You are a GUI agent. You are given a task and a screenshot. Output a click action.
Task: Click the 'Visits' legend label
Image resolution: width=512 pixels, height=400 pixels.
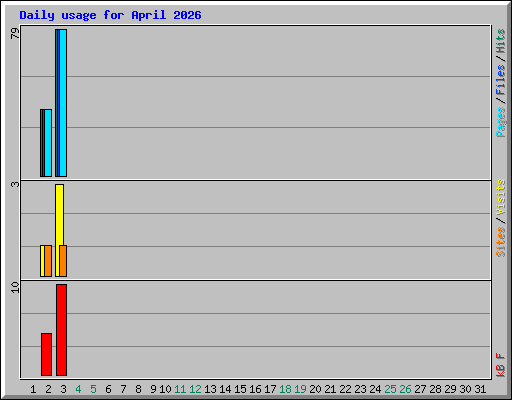pos(500,197)
